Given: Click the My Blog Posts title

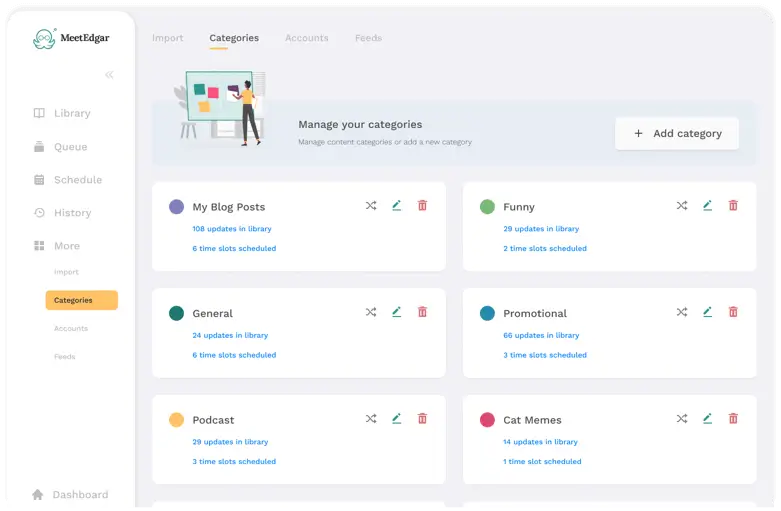Looking at the screenshot, I should [x=229, y=207].
